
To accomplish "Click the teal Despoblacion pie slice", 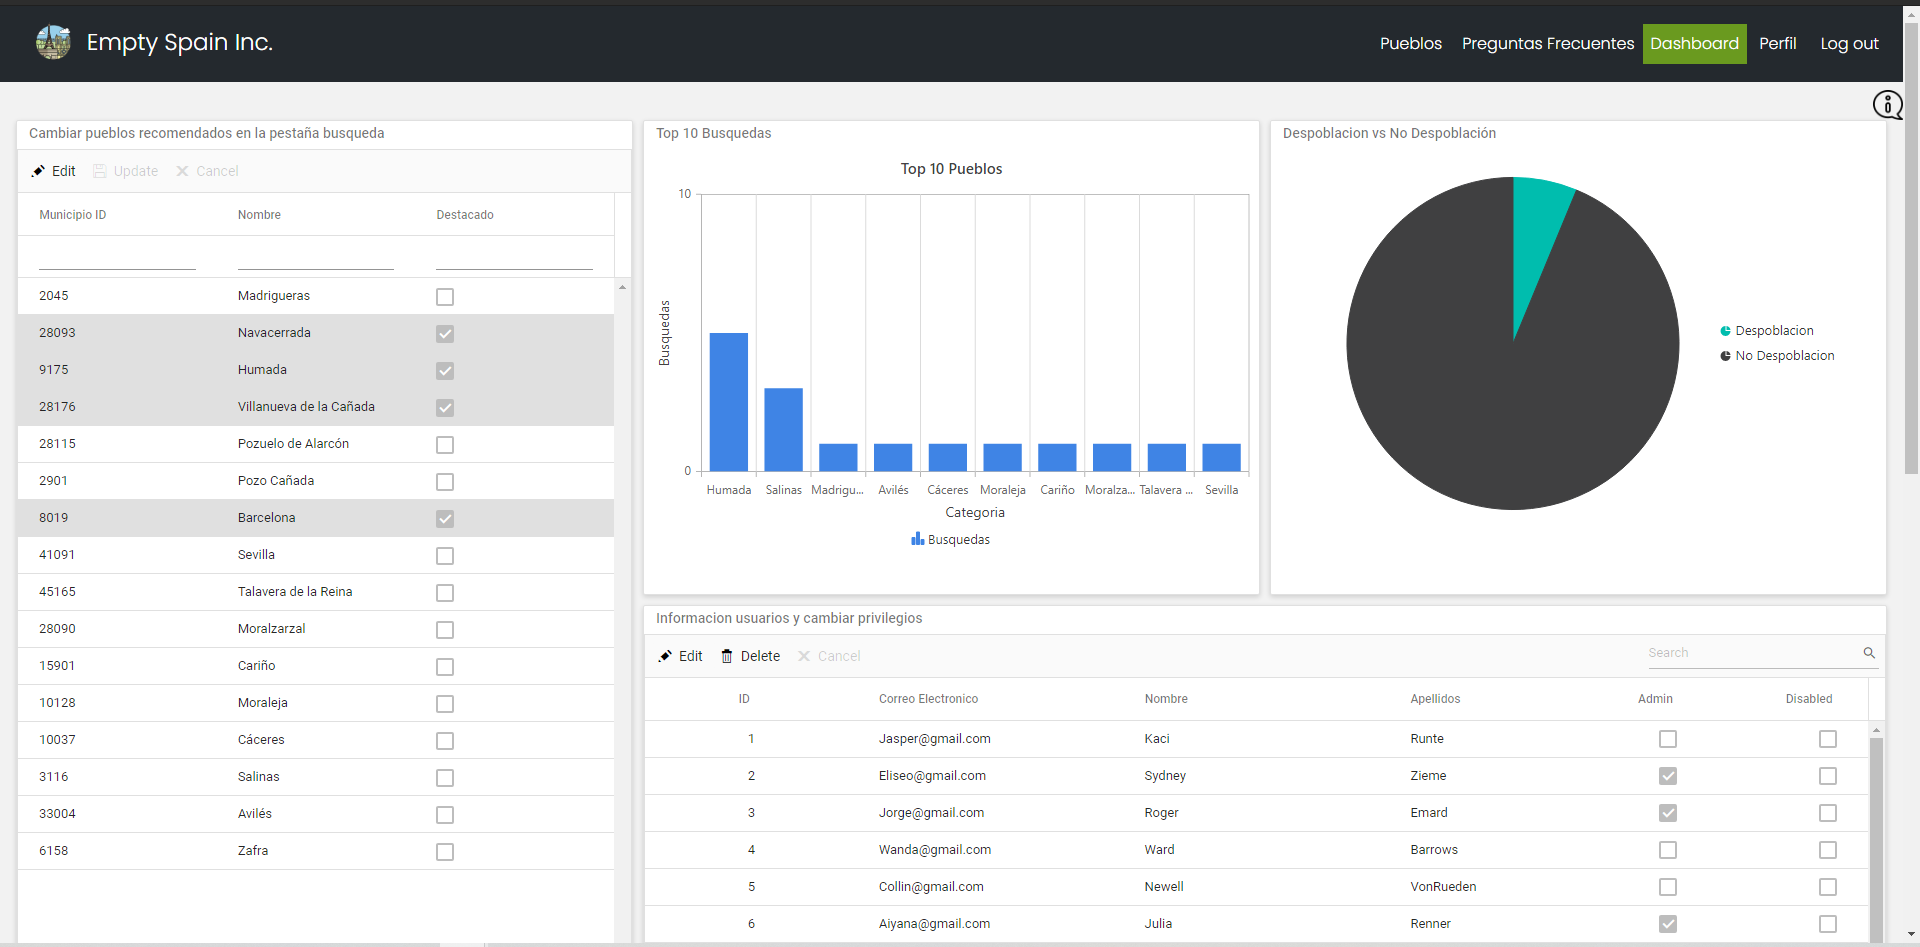I will coord(1537,230).
